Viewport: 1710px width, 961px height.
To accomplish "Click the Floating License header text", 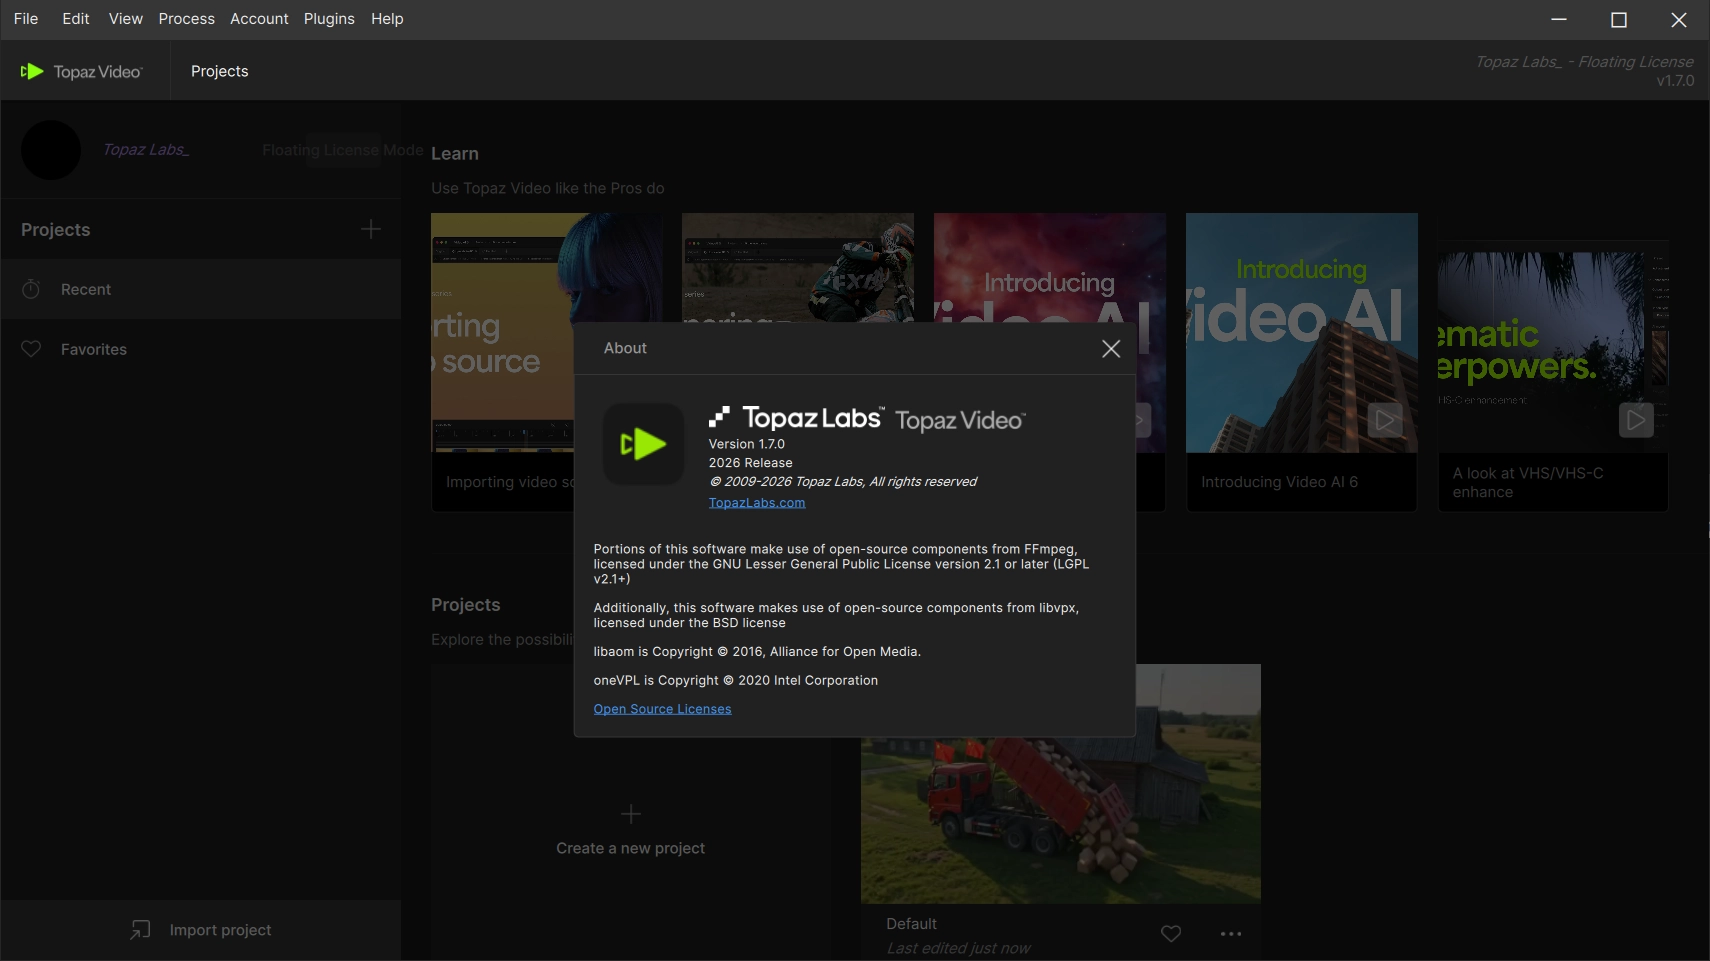I will tap(1585, 62).
